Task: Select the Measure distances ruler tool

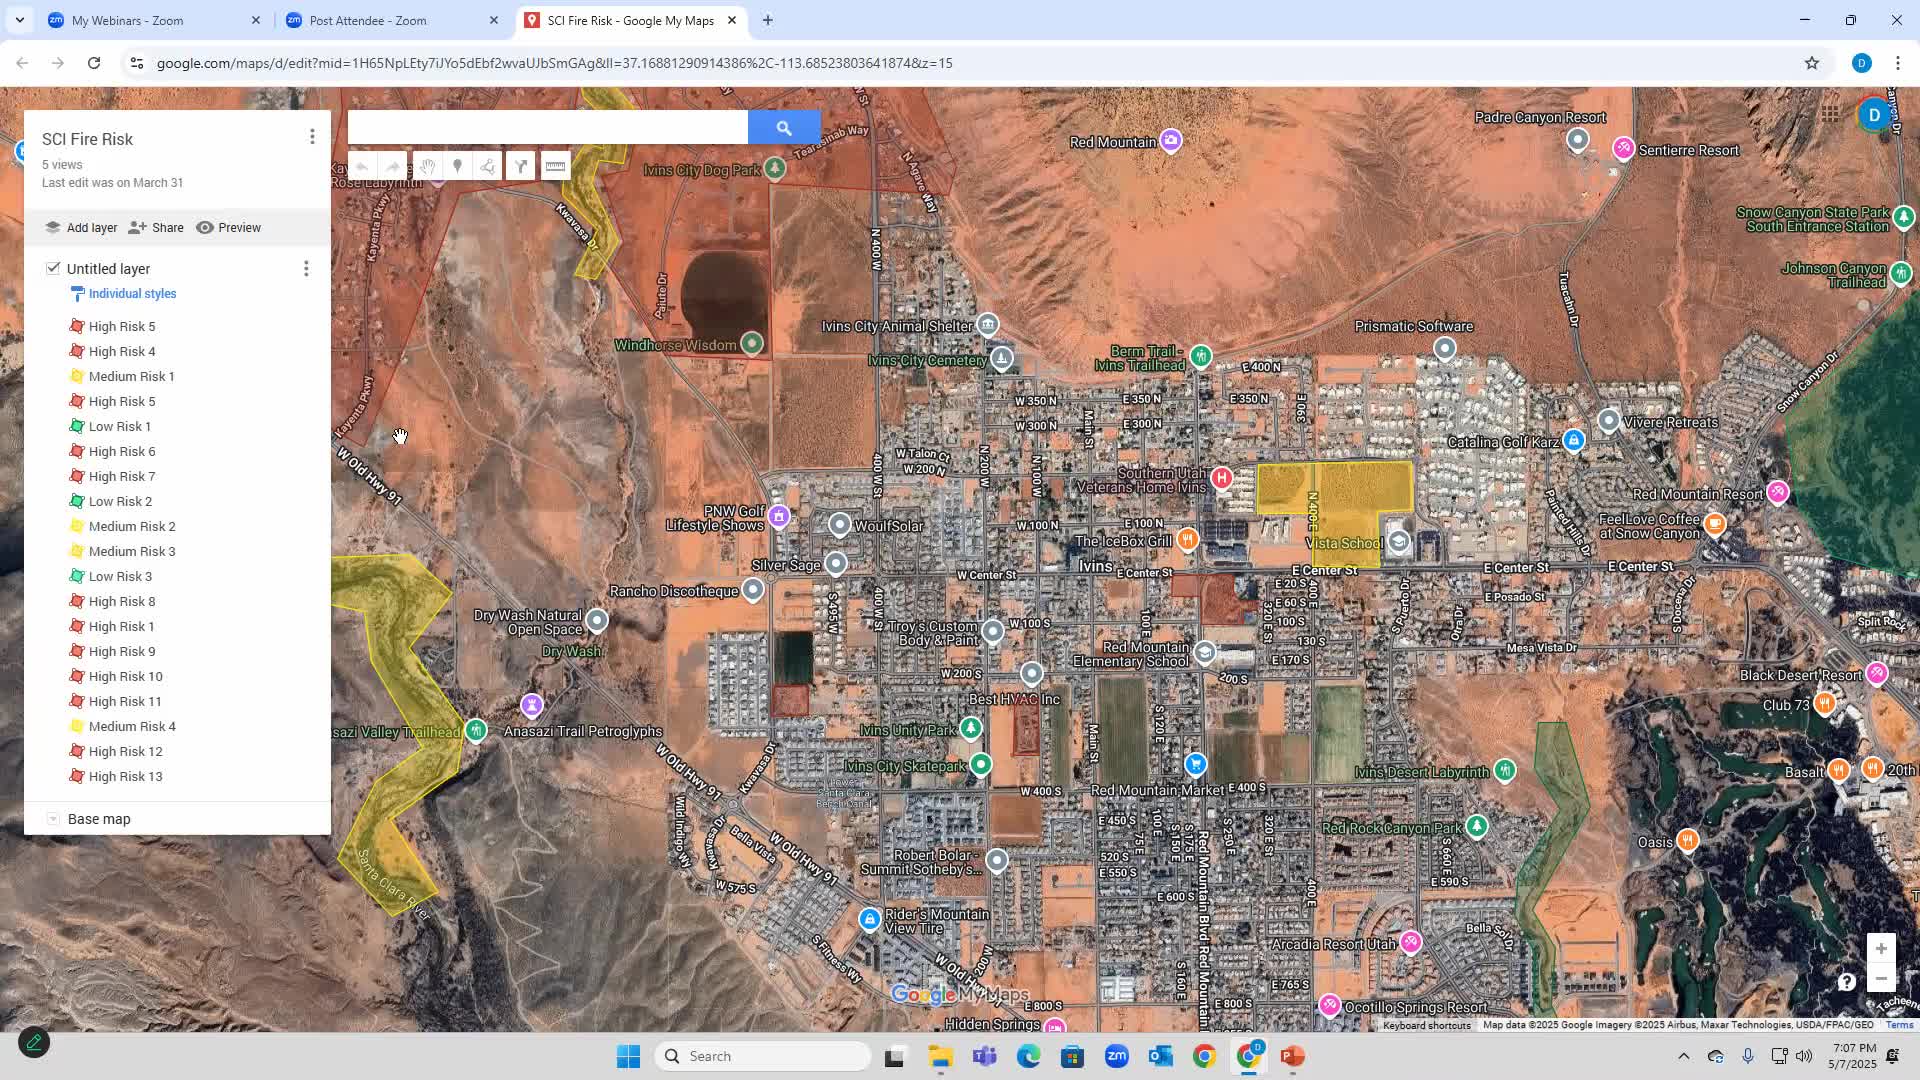Action: [x=555, y=167]
